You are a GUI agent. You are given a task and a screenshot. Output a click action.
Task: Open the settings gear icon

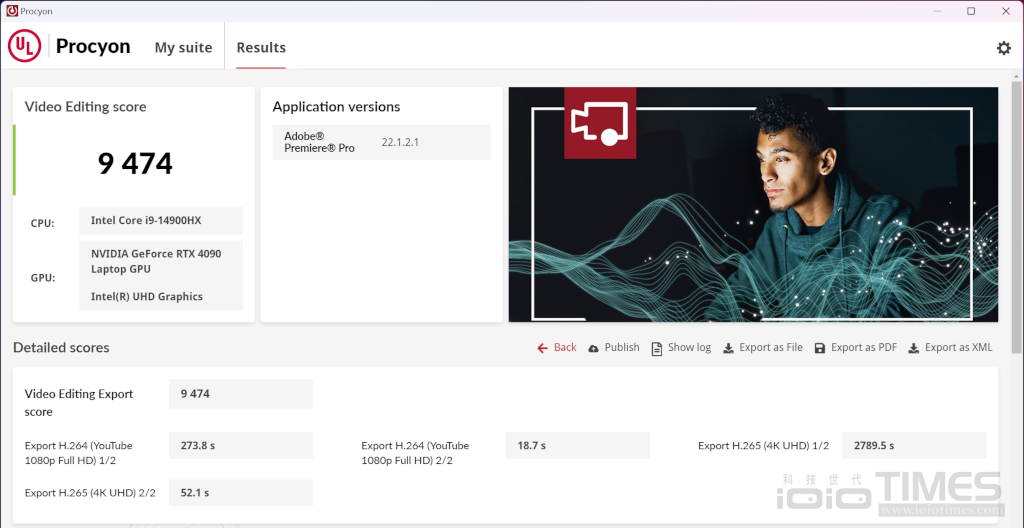1003,48
